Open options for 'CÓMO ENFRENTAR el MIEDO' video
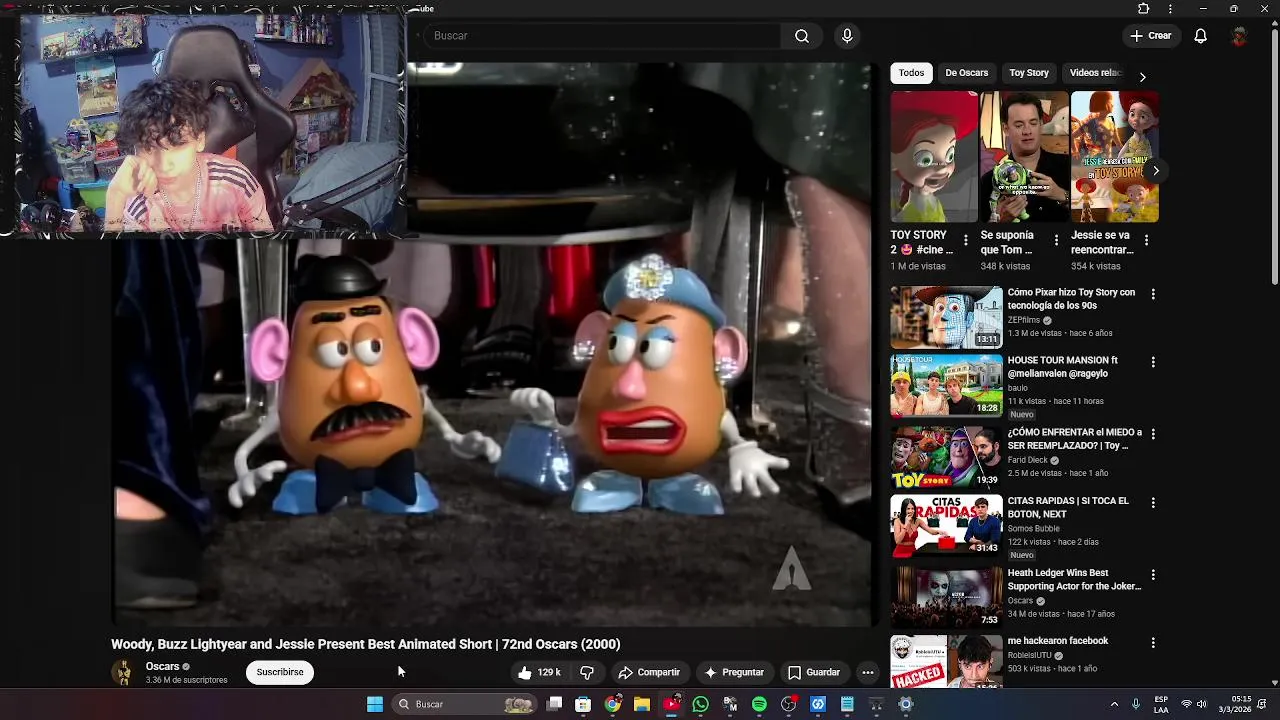The image size is (1280, 720). pos(1153,434)
